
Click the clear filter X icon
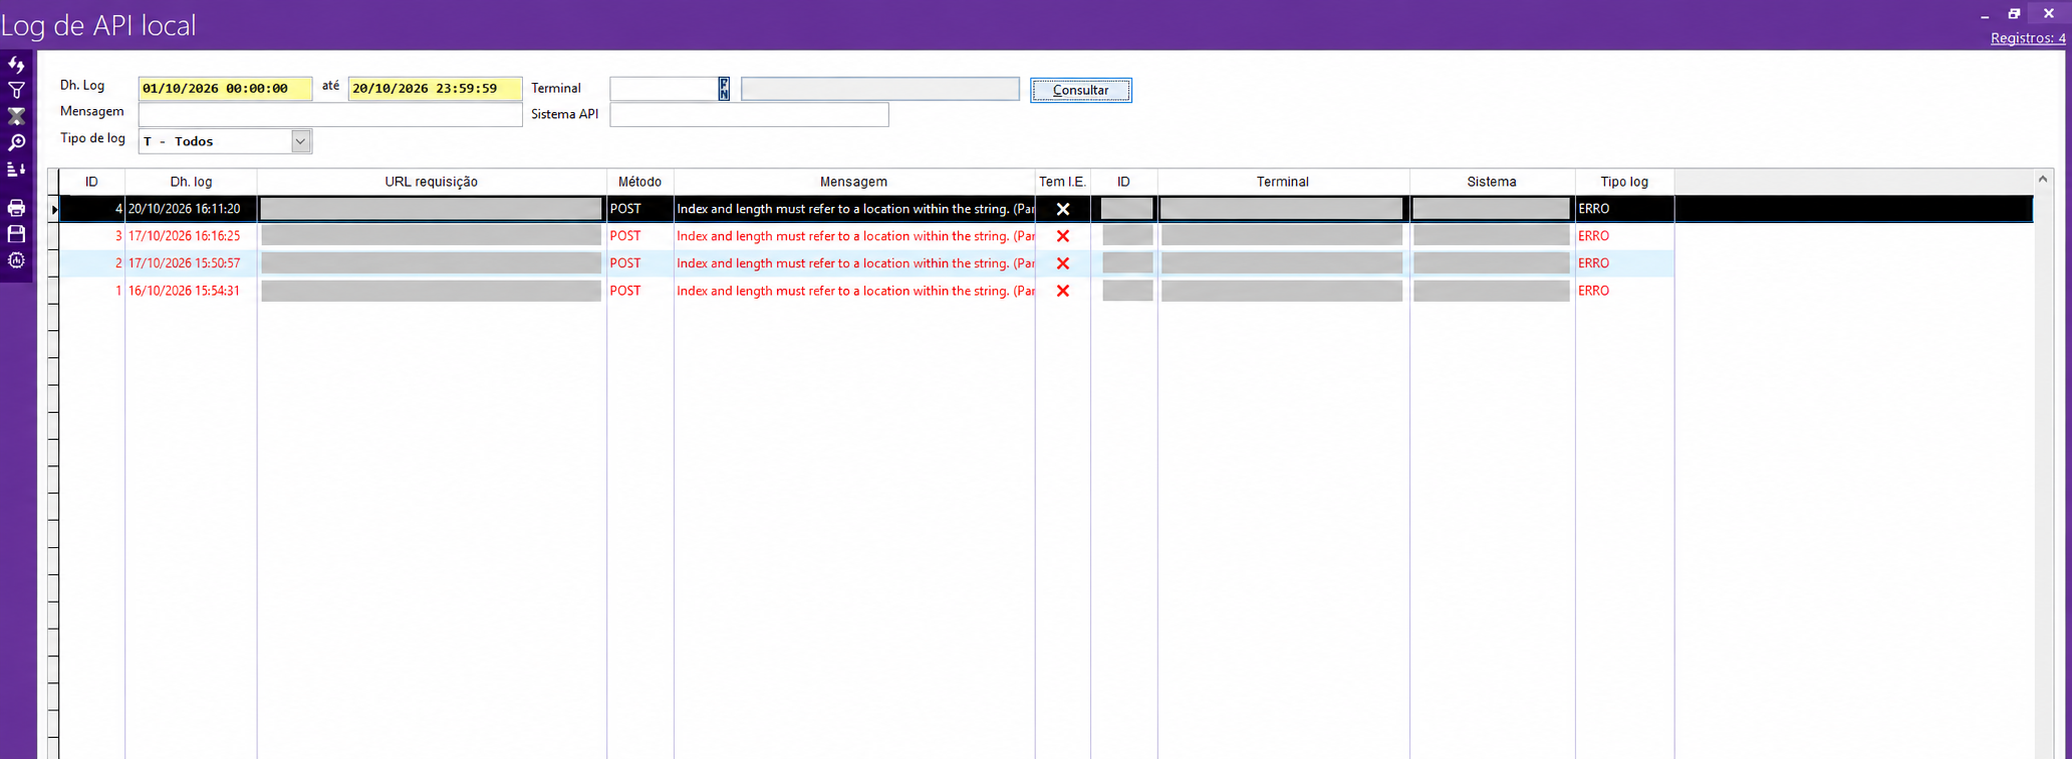[x=16, y=117]
